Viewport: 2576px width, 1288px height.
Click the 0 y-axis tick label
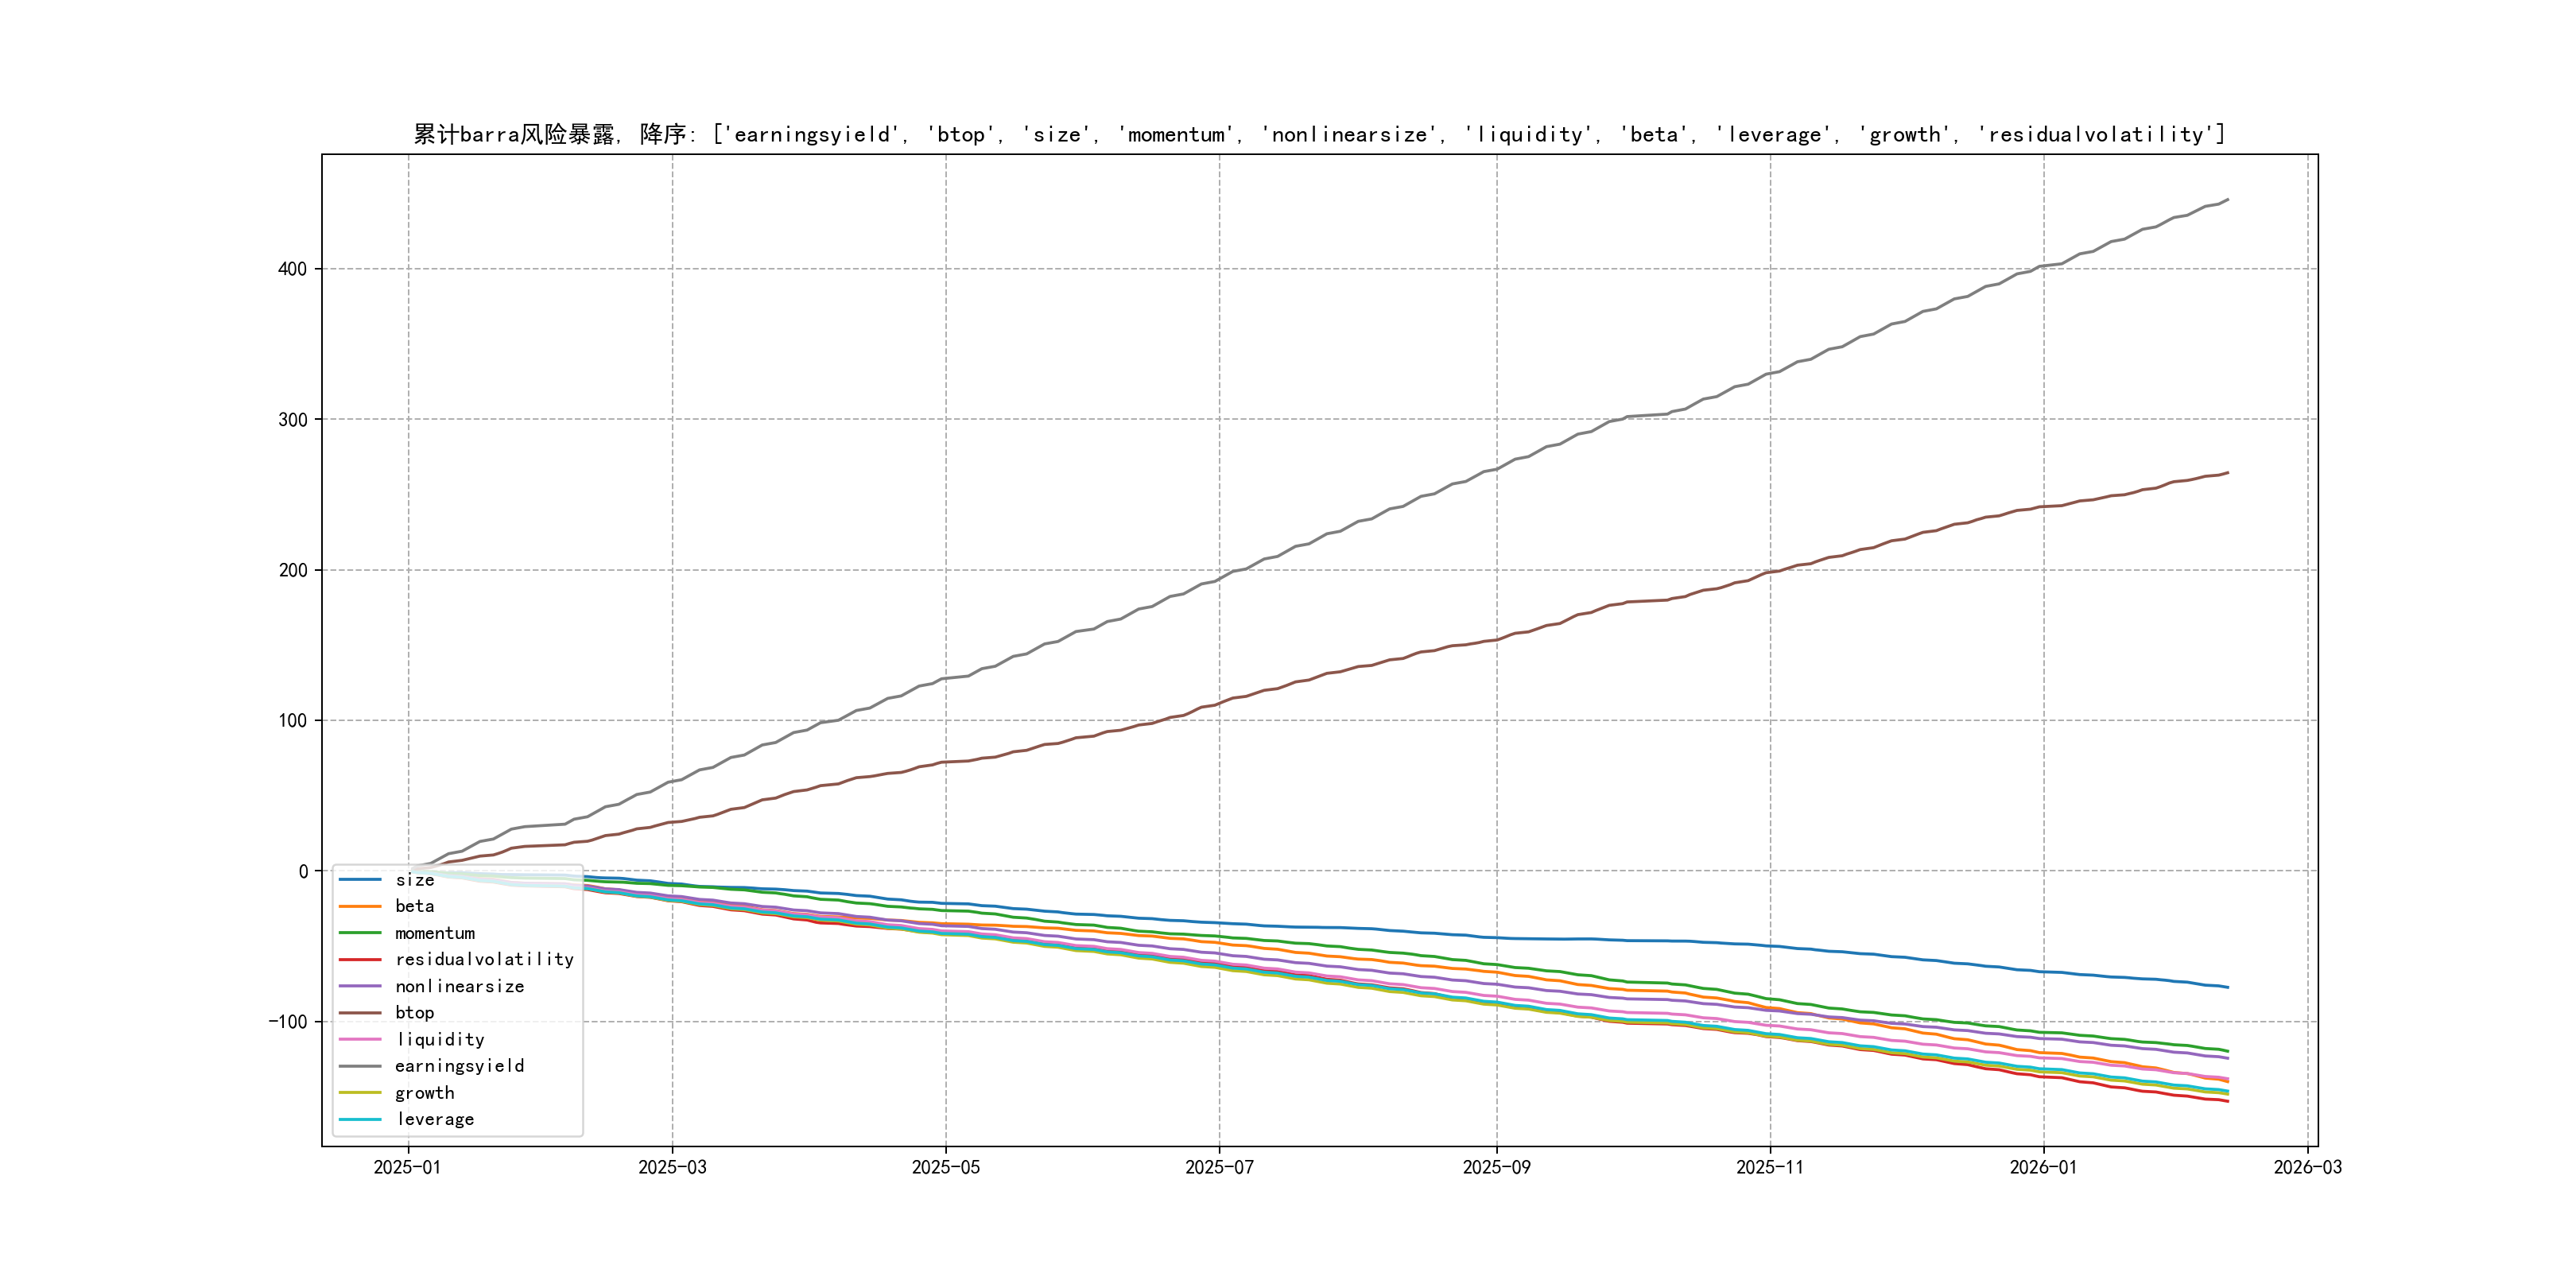coord(303,871)
